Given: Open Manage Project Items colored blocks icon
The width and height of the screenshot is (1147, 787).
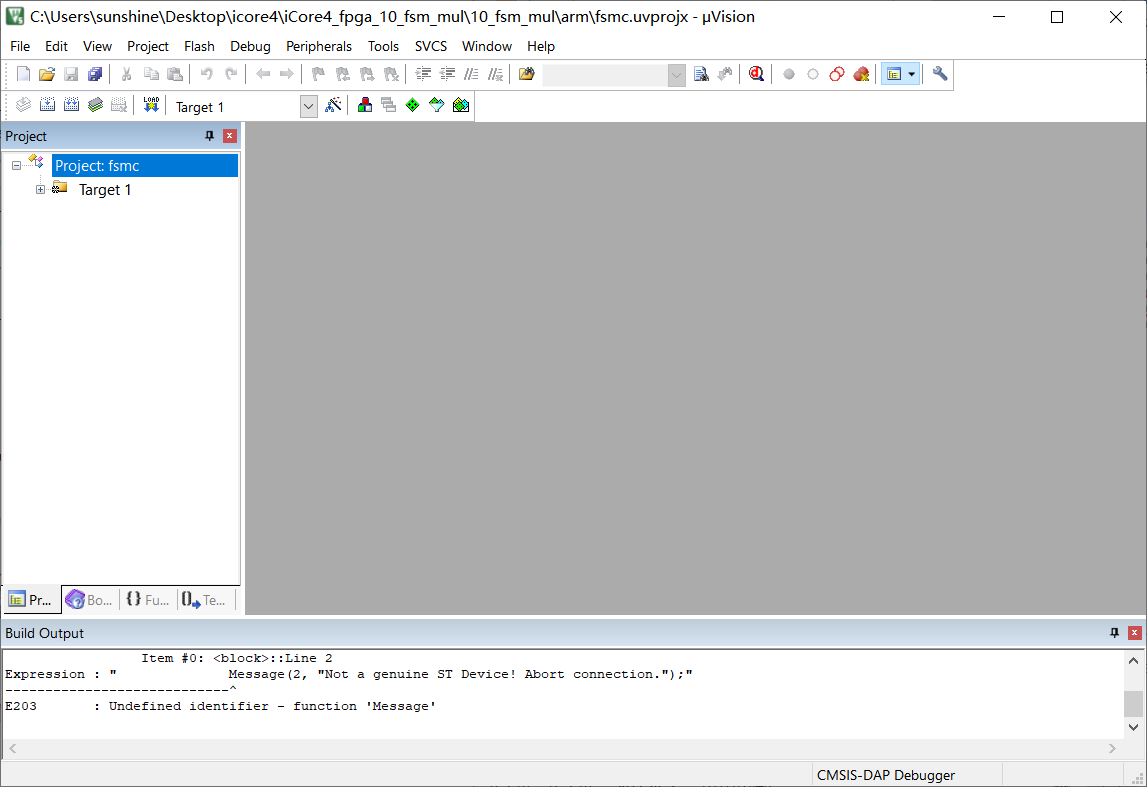Looking at the screenshot, I should pos(365,105).
